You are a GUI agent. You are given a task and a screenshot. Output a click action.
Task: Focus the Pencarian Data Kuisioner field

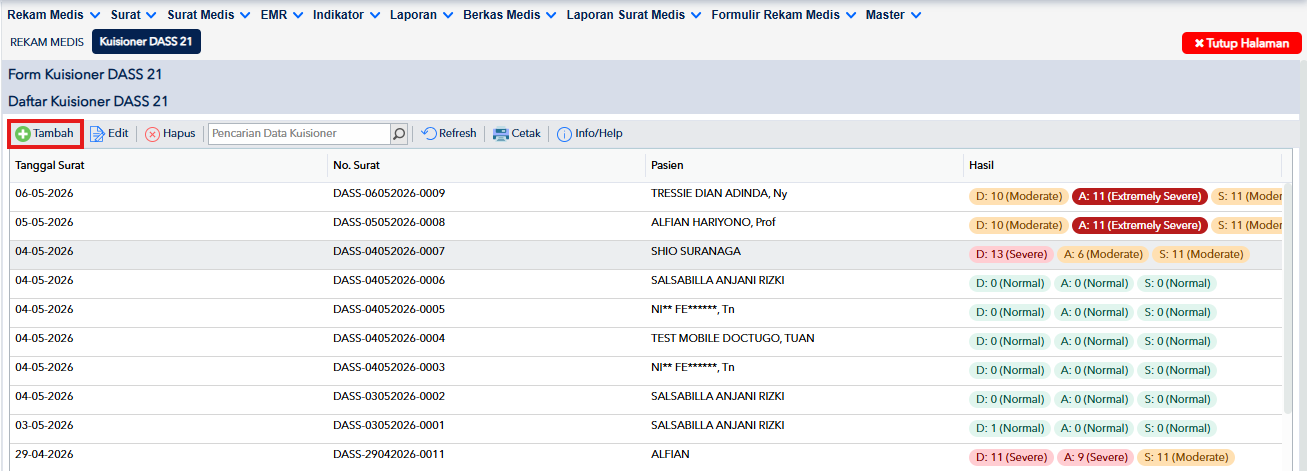pyautogui.click(x=299, y=133)
